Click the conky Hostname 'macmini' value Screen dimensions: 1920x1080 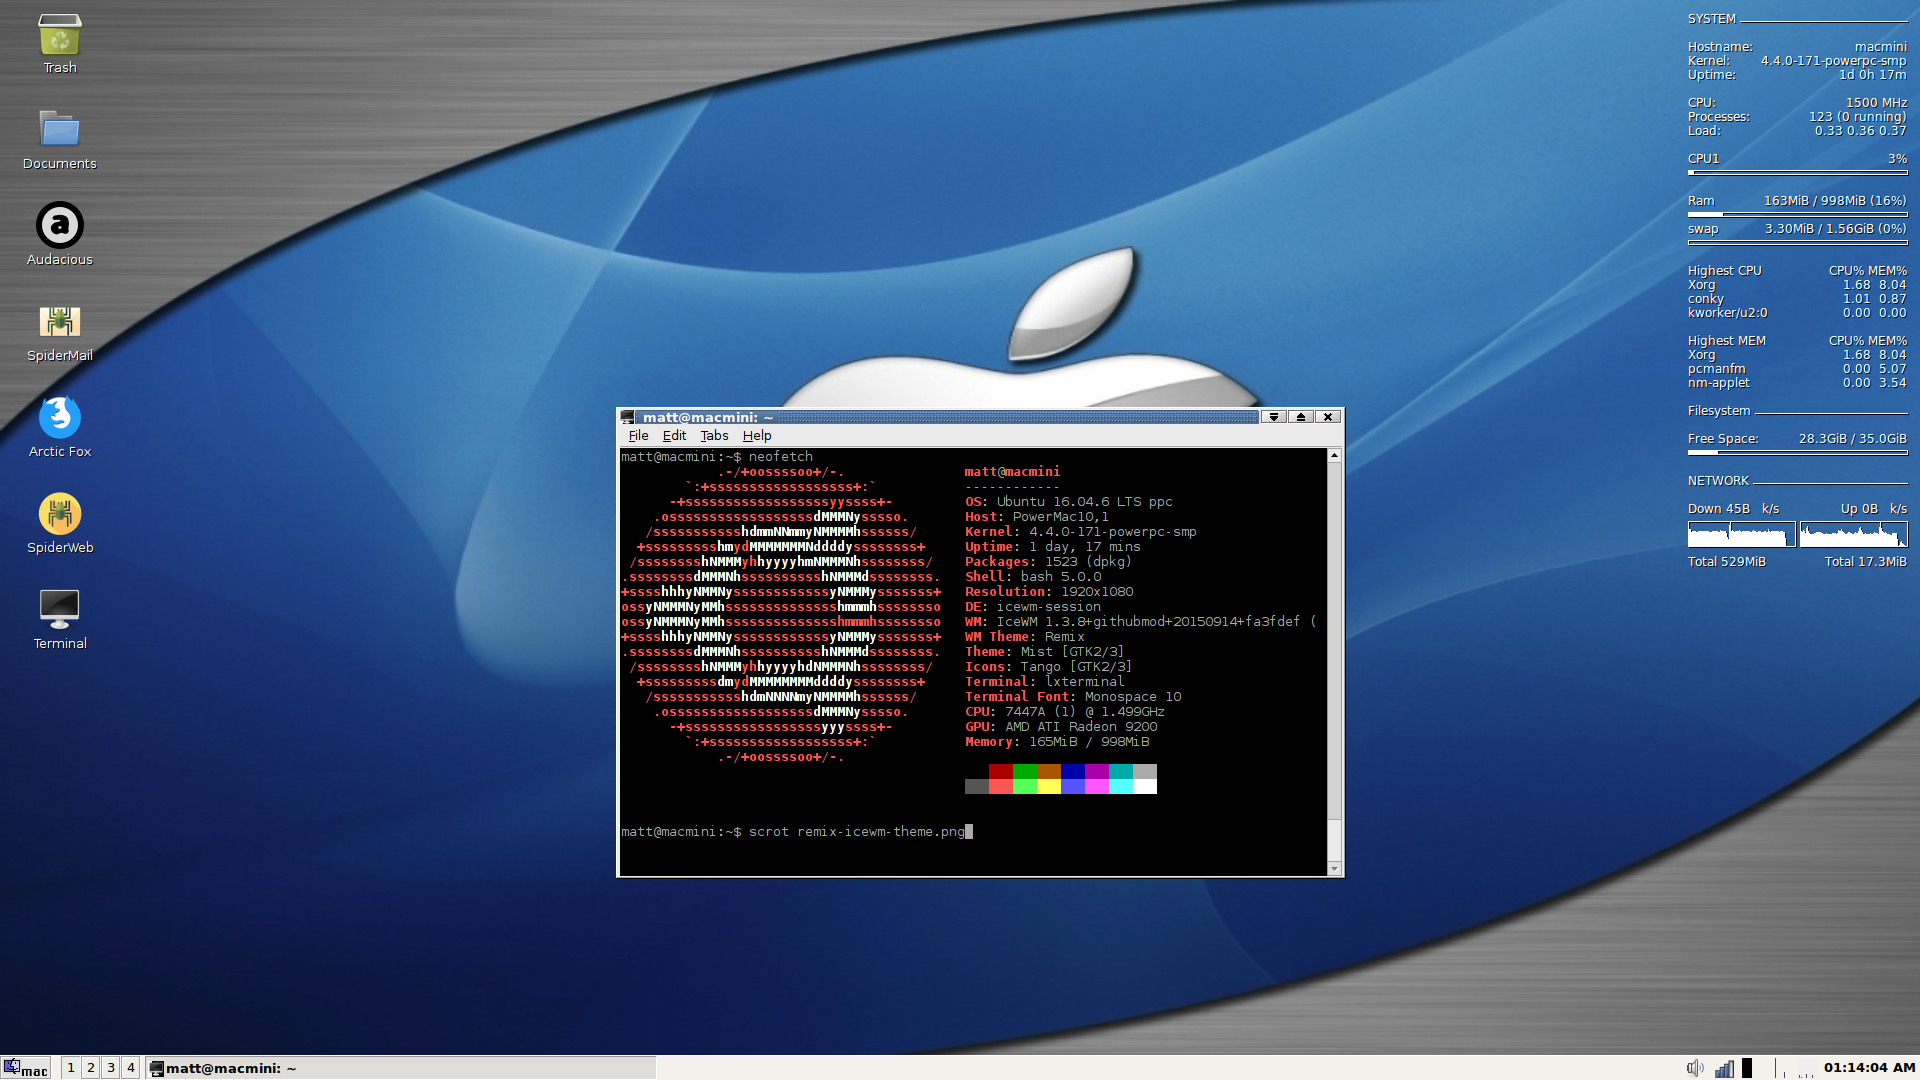point(1881,47)
